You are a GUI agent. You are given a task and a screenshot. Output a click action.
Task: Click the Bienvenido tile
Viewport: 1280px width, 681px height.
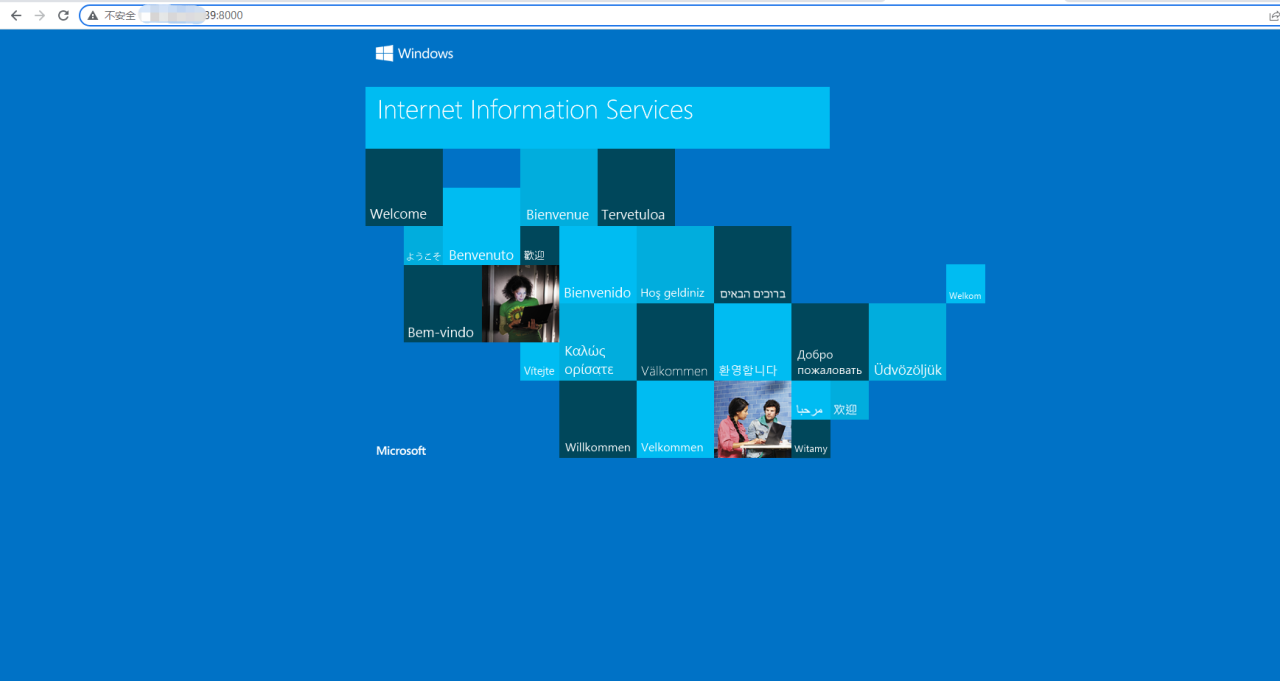598,265
